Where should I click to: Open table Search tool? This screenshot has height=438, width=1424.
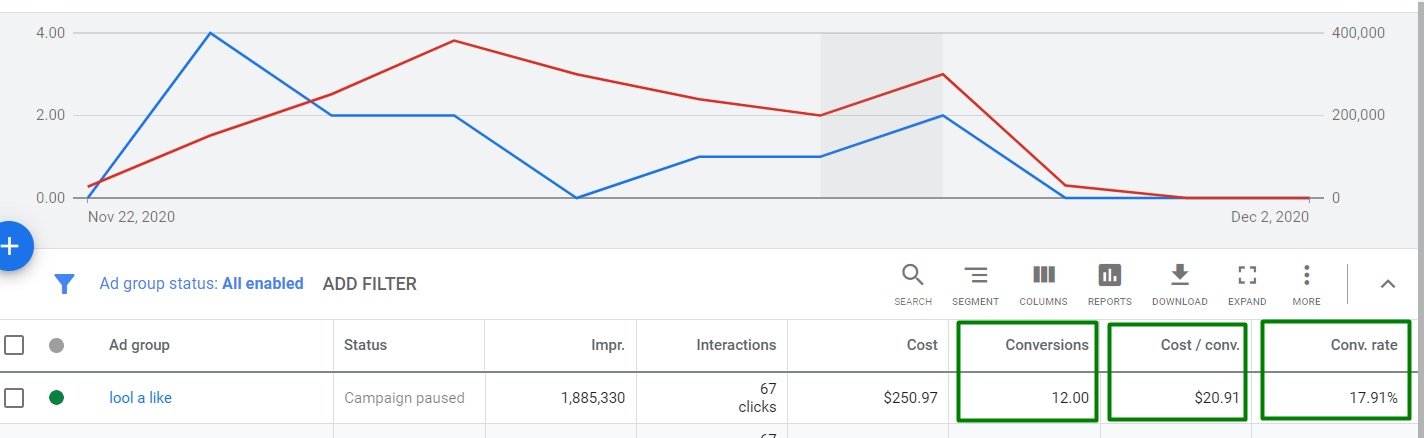(x=912, y=284)
